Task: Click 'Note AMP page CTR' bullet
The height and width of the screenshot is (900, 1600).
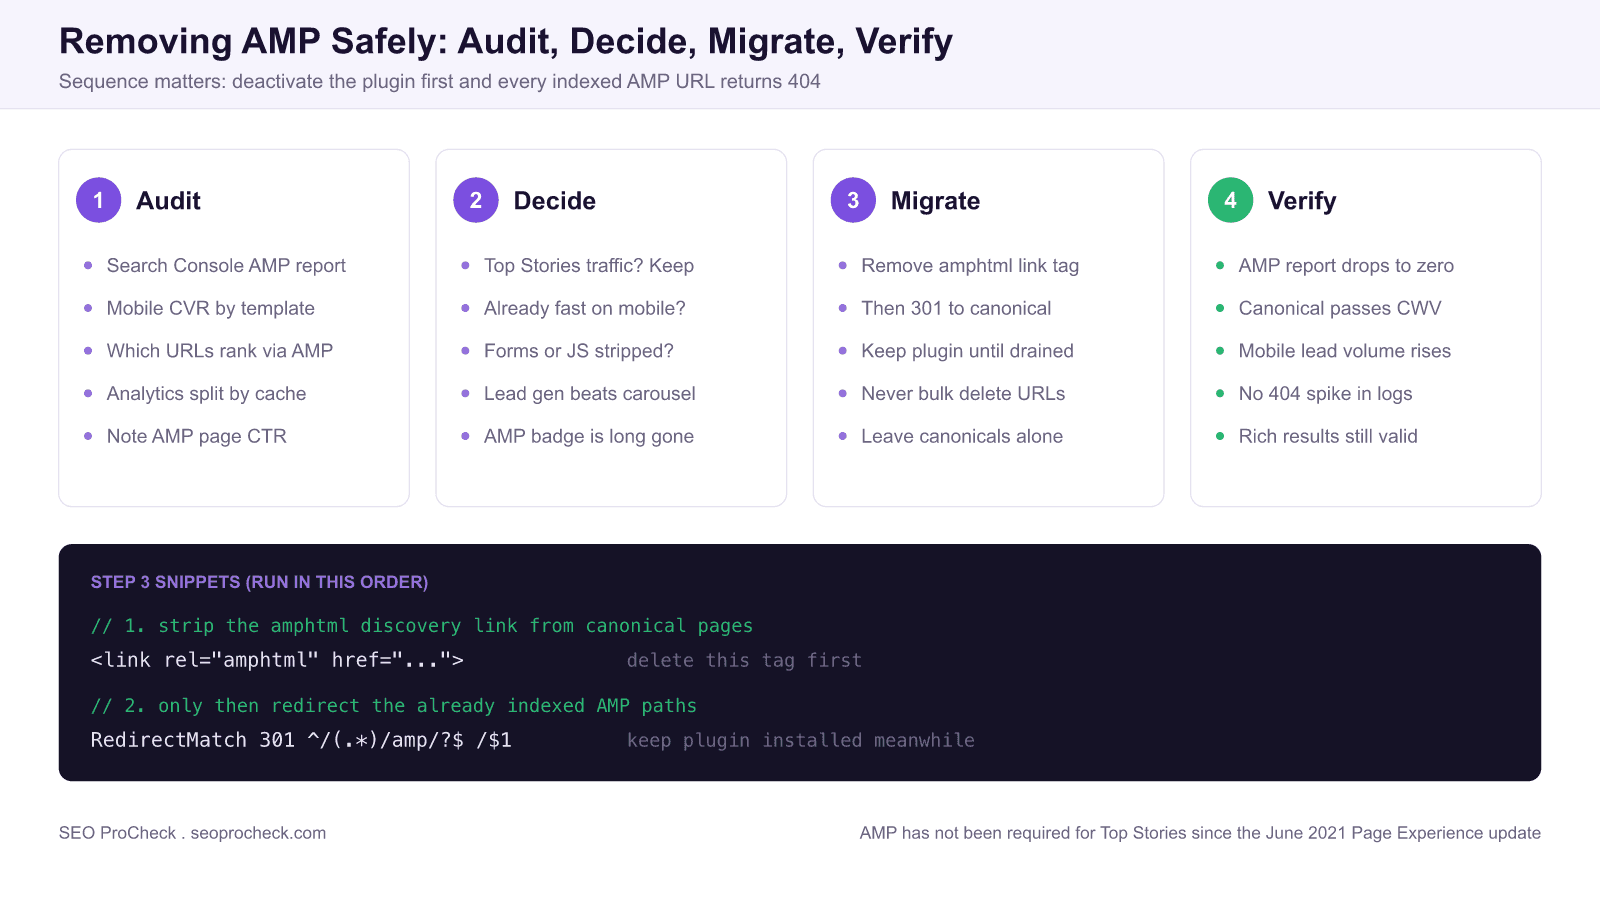Action: [196, 436]
